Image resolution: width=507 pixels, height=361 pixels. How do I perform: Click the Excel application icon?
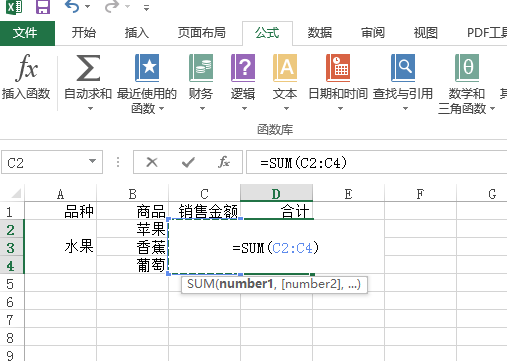(14, 7)
